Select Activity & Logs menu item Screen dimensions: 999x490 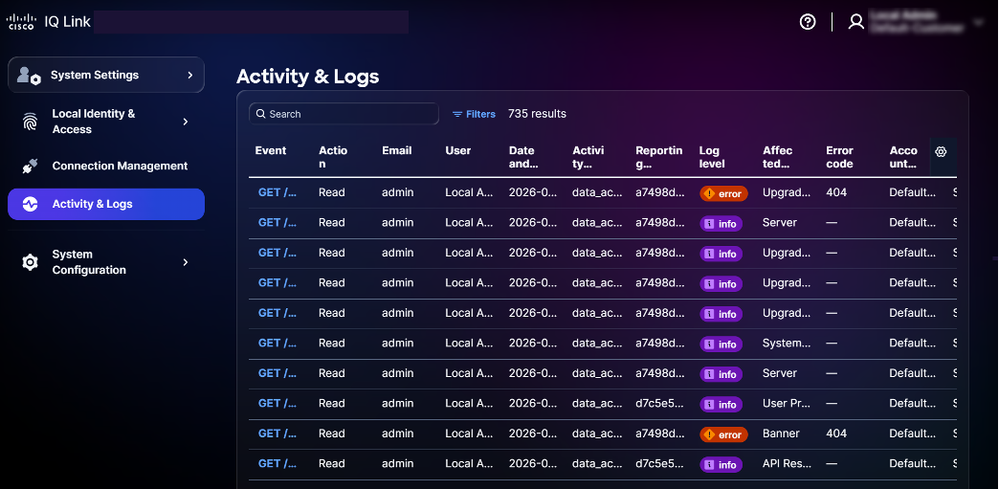tap(106, 205)
